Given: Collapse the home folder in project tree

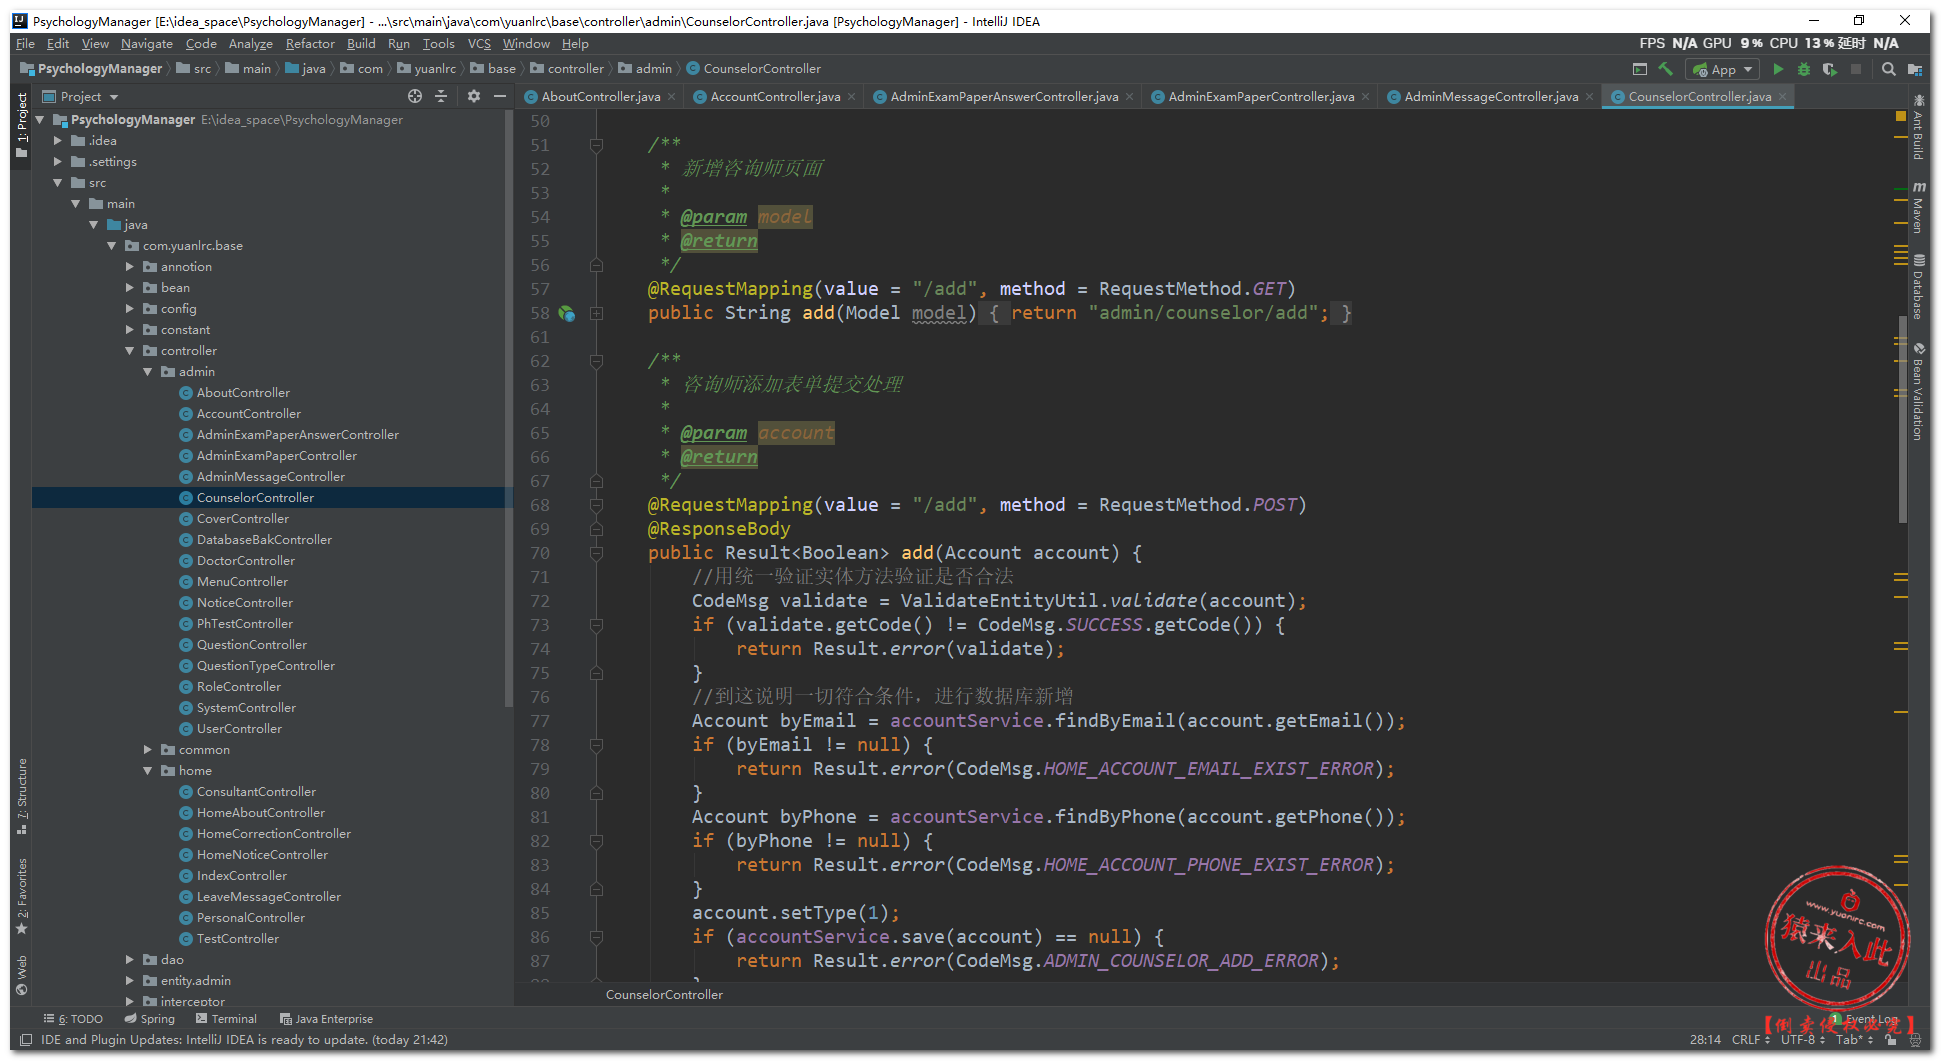Looking at the screenshot, I should pos(148,770).
